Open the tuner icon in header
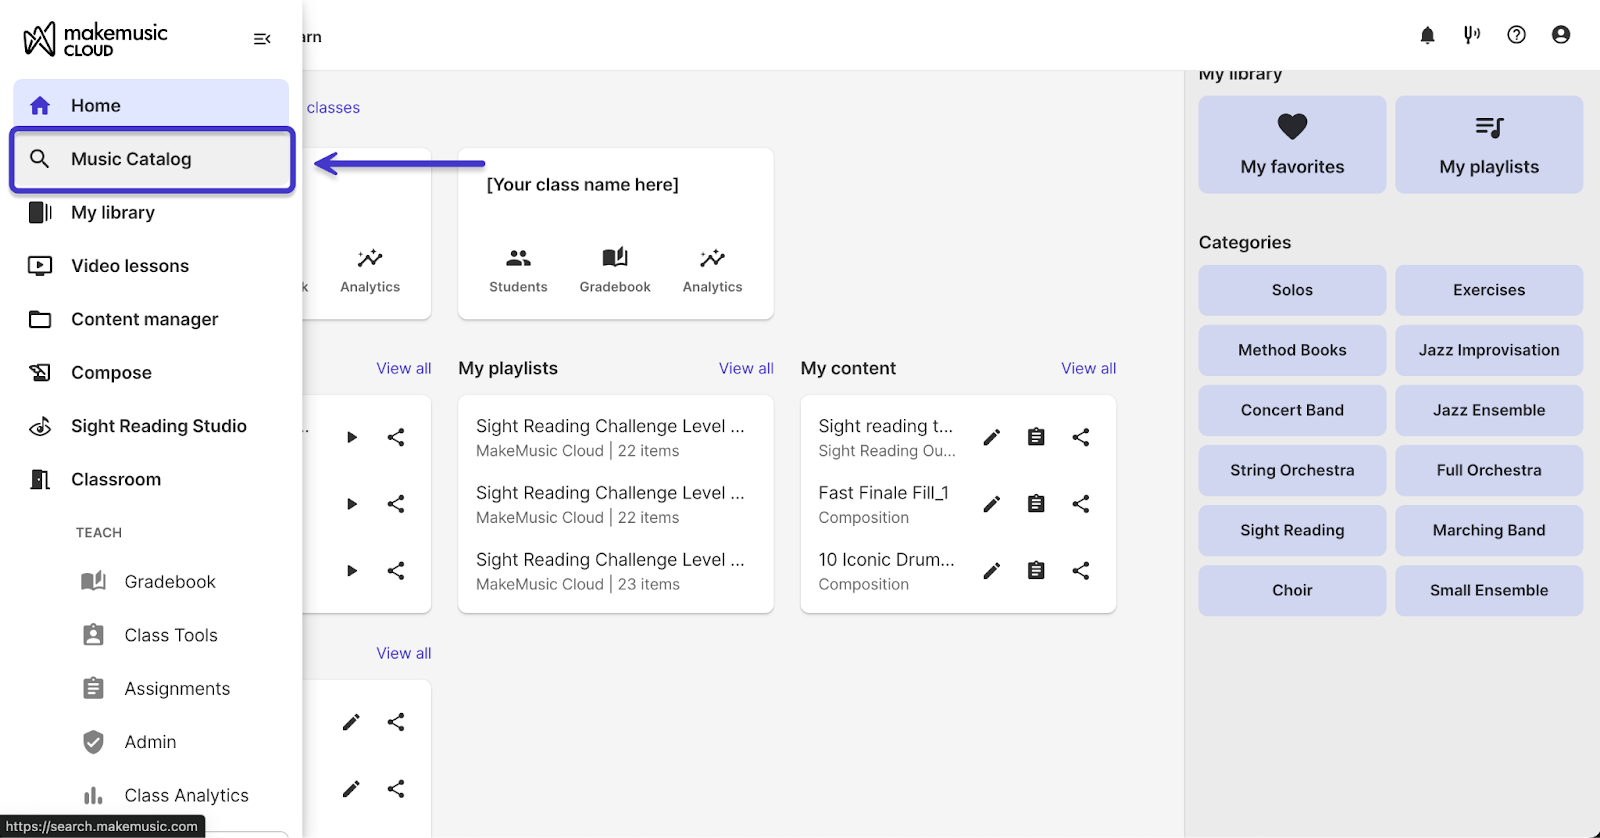Viewport: 1600px width, 838px height. pos(1472,35)
